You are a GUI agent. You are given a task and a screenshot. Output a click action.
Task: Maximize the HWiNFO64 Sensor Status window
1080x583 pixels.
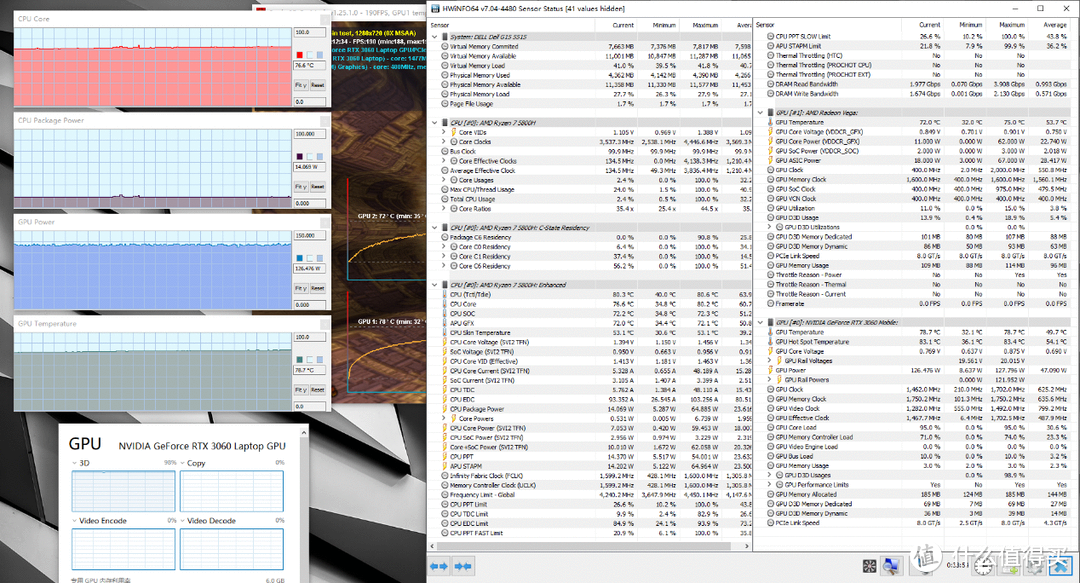1040,8
